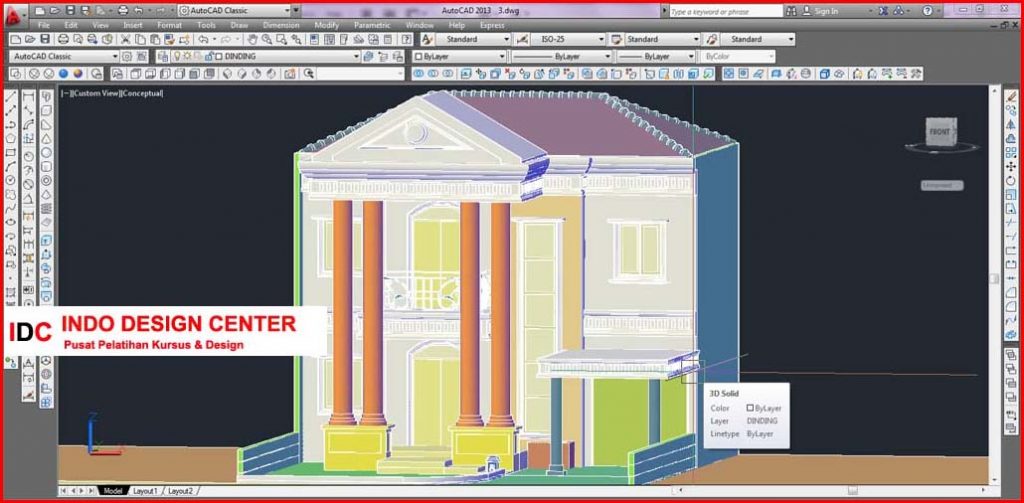1024x503 pixels.
Task: Open the AutoCAD Classic workspace dropdown in toolbar
Action: click(116, 57)
